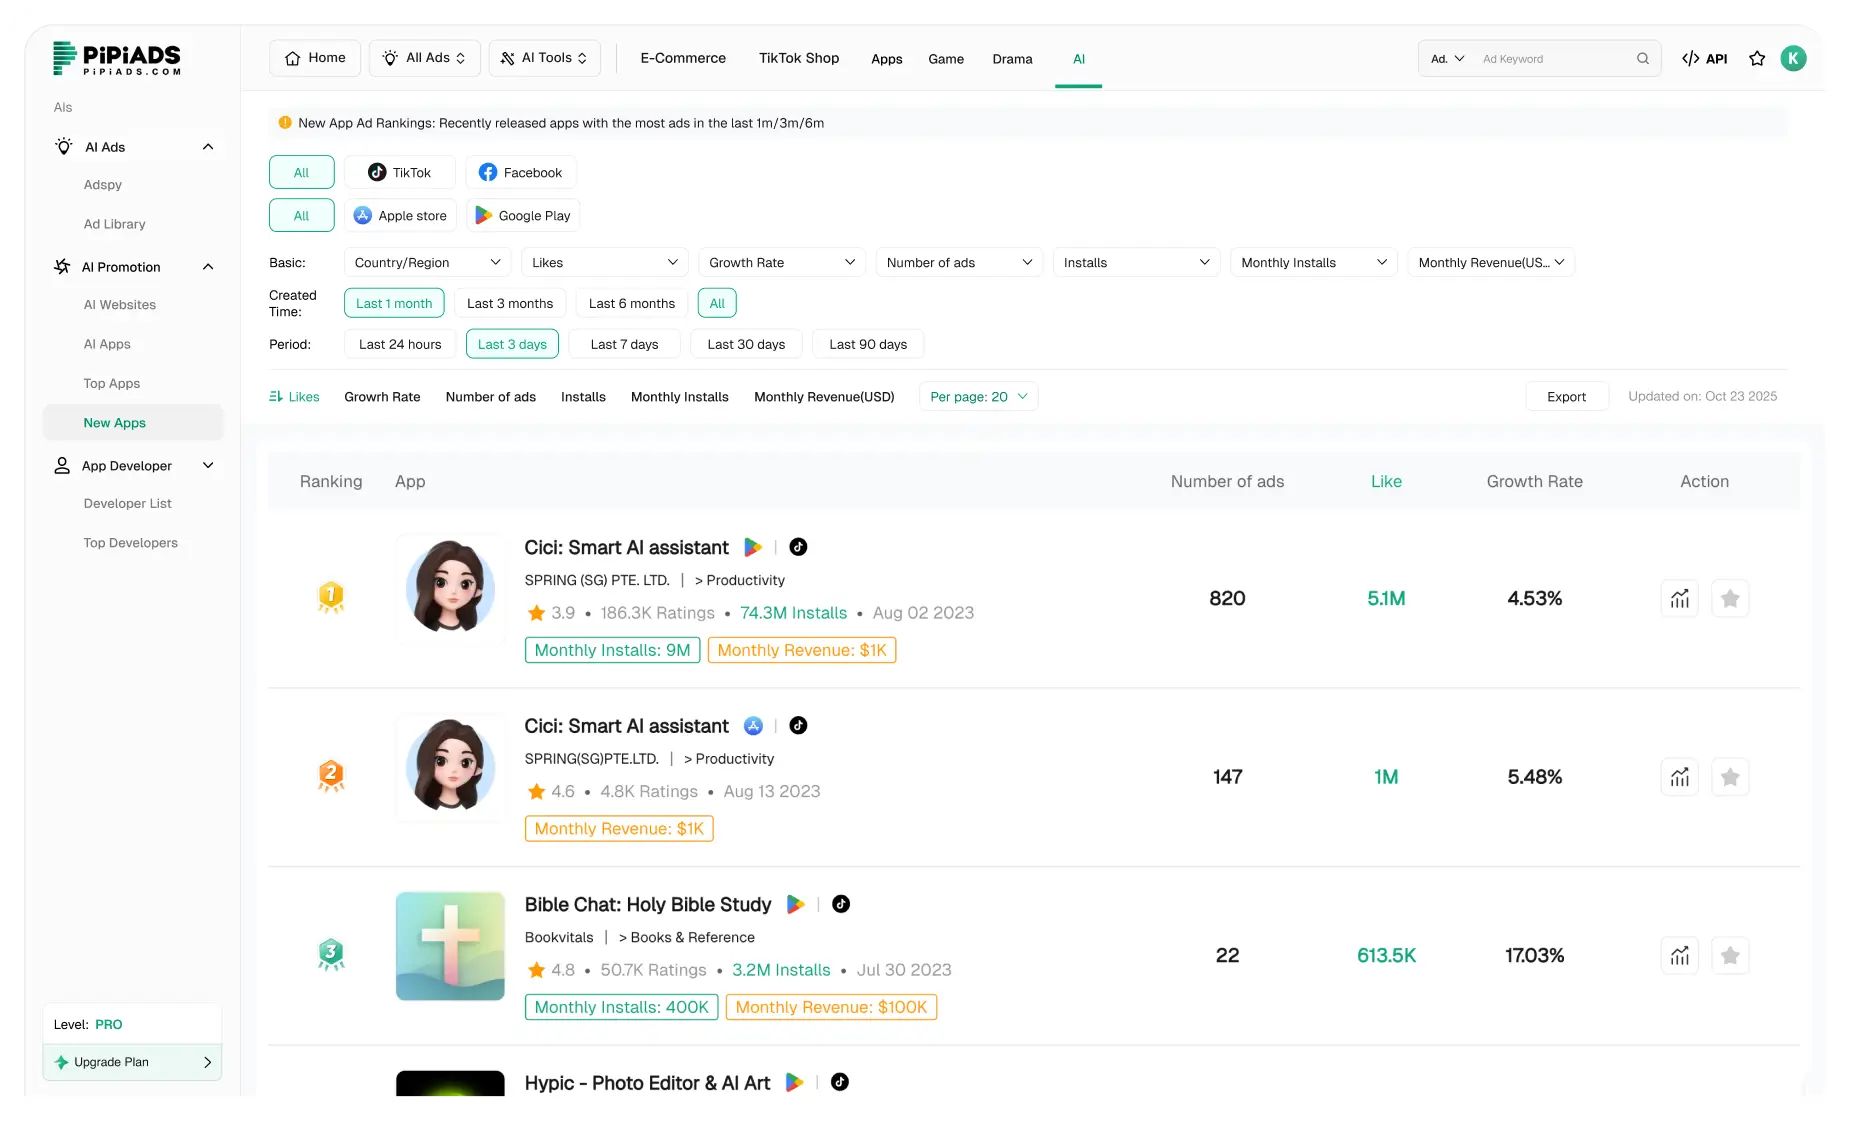Switch to the E-Commerce tab
Image resolution: width=1851 pixels, height=1121 pixels.
pos(683,58)
